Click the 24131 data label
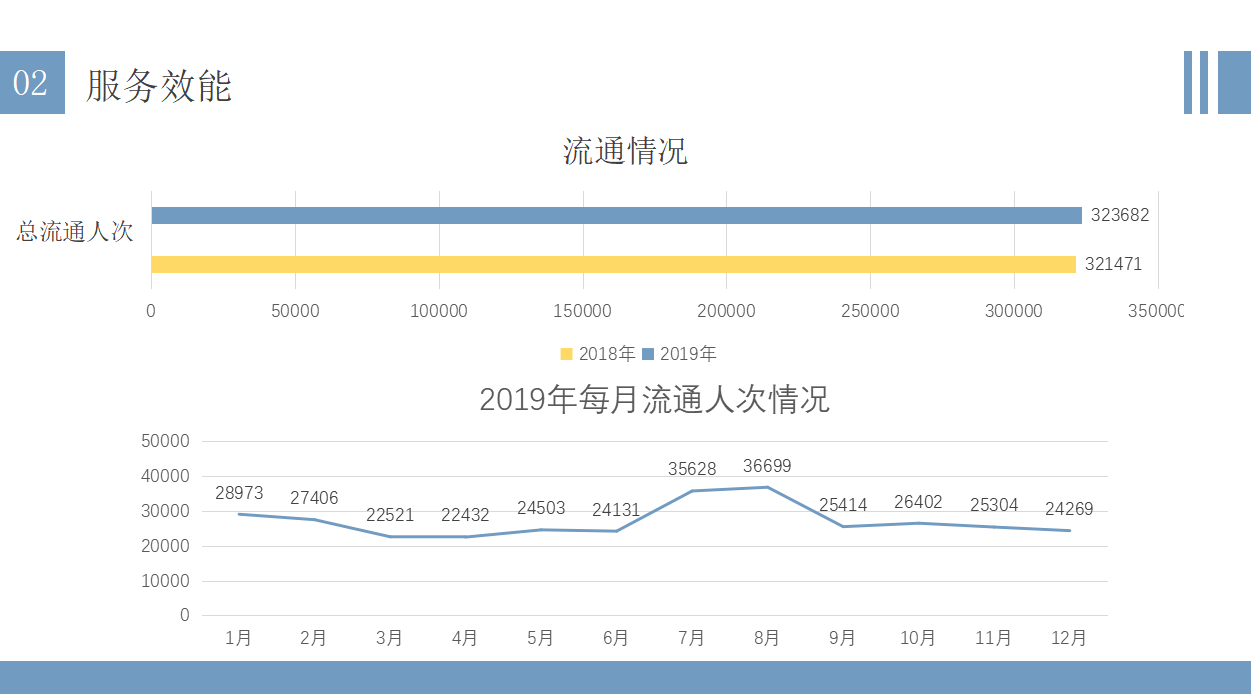This screenshot has width=1251, height=694. coord(616,510)
